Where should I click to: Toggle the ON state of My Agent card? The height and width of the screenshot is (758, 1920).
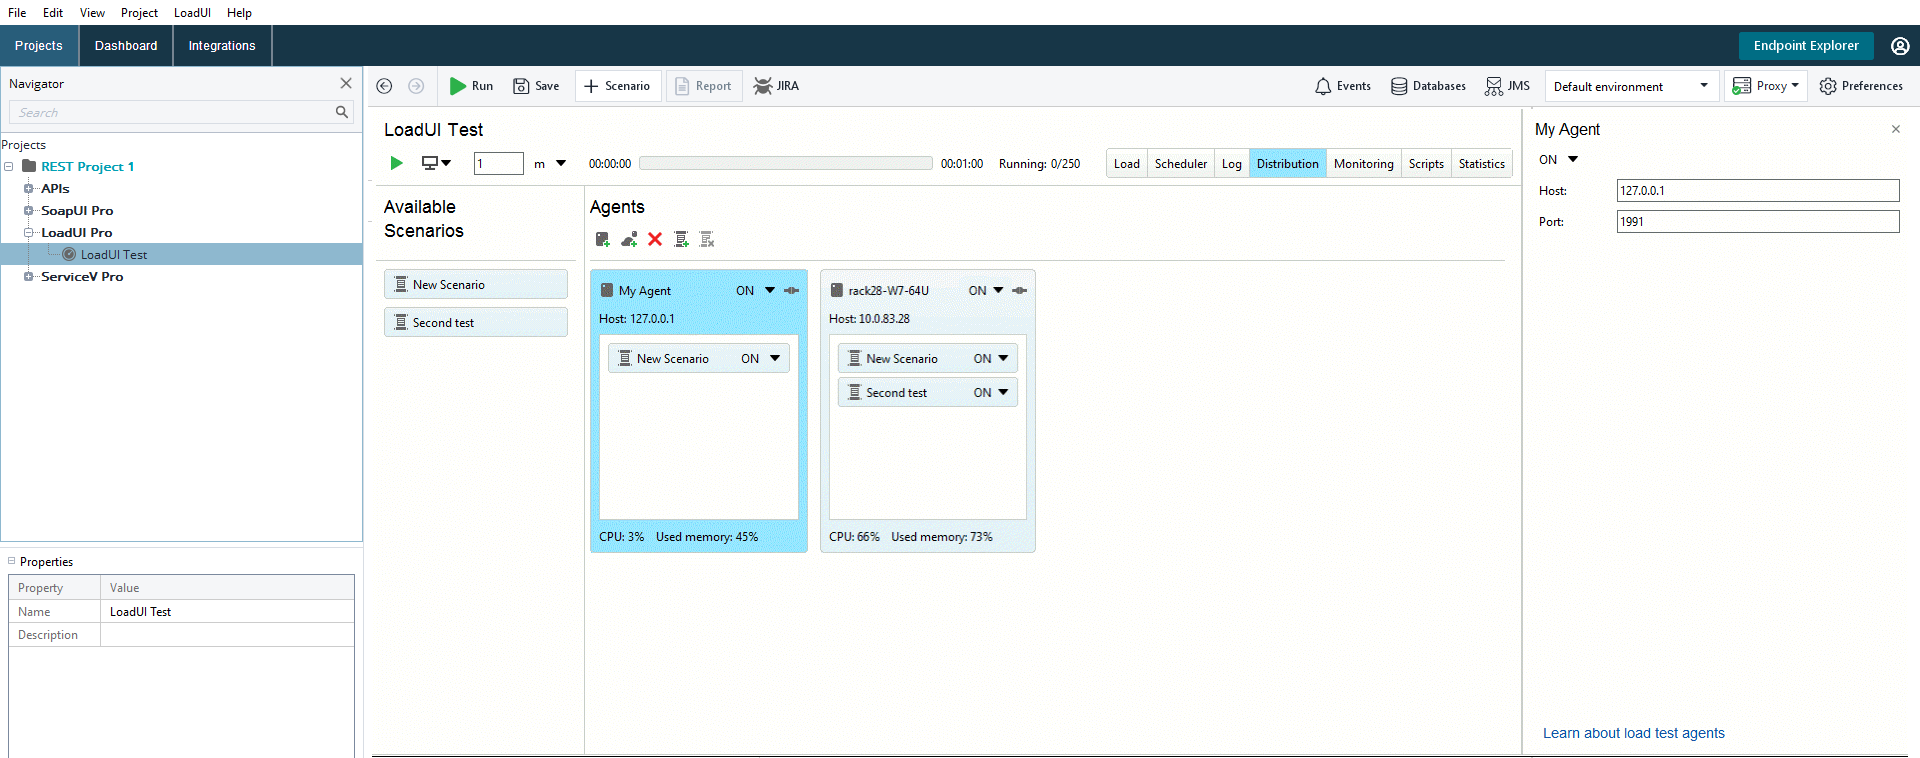click(x=755, y=291)
